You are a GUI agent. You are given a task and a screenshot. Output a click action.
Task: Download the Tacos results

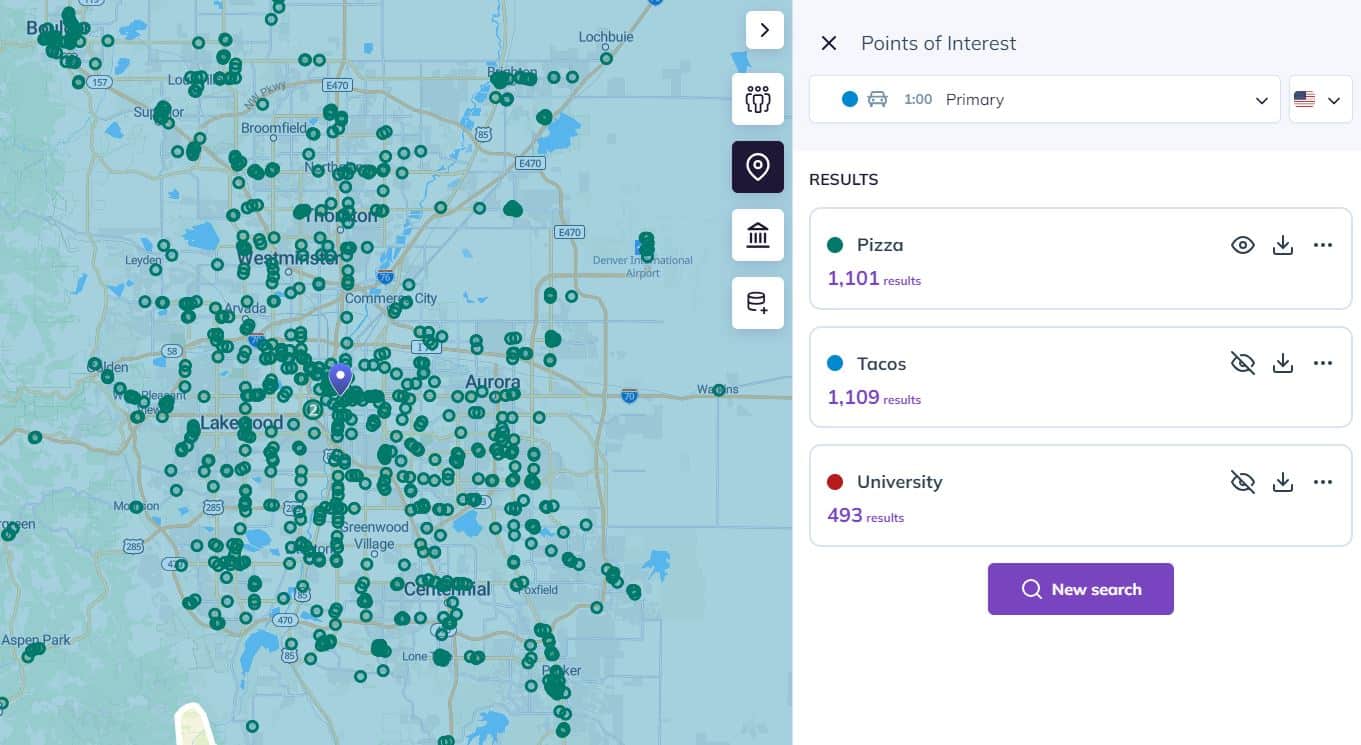pos(1283,363)
